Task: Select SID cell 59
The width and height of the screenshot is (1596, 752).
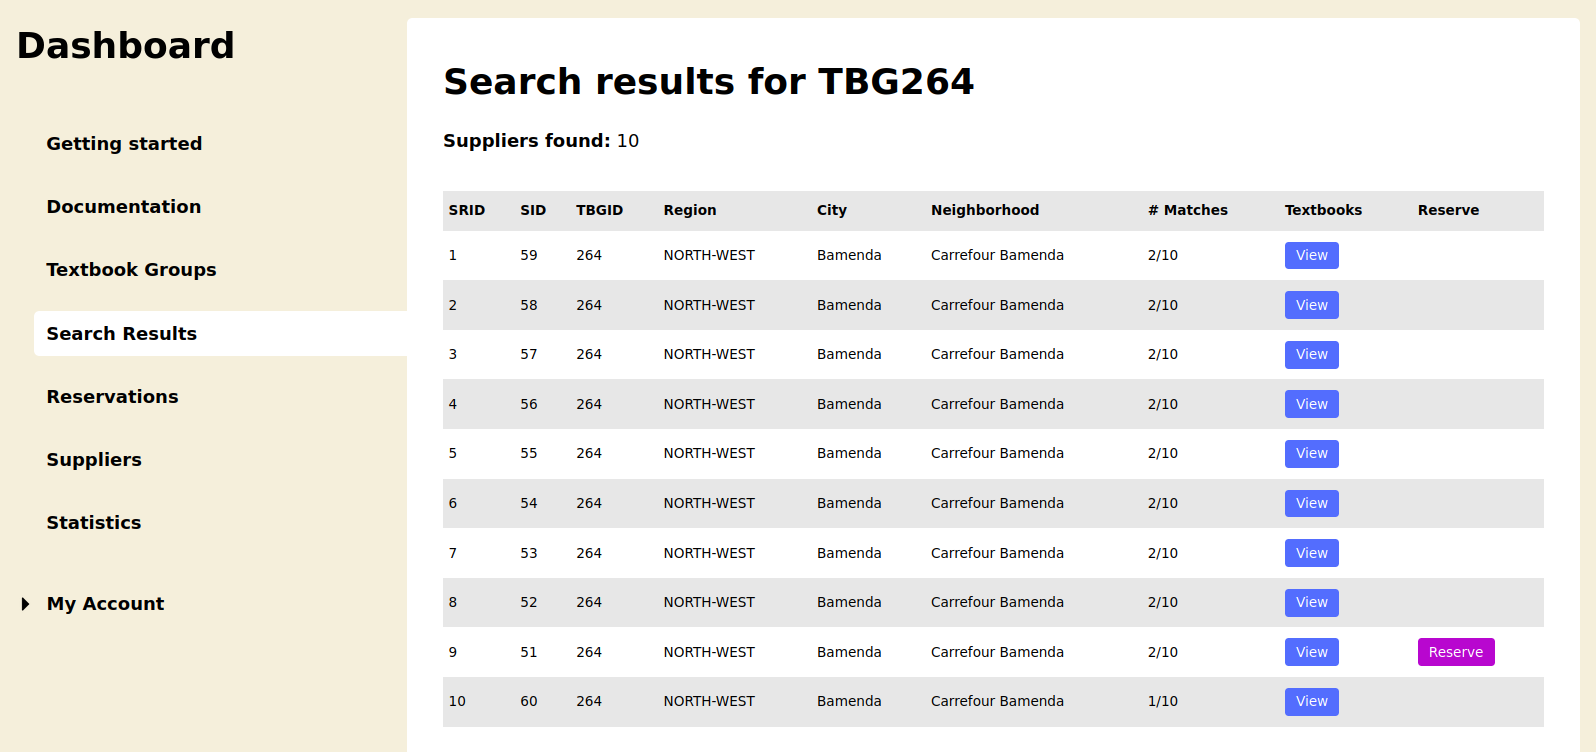Action: coord(528,256)
